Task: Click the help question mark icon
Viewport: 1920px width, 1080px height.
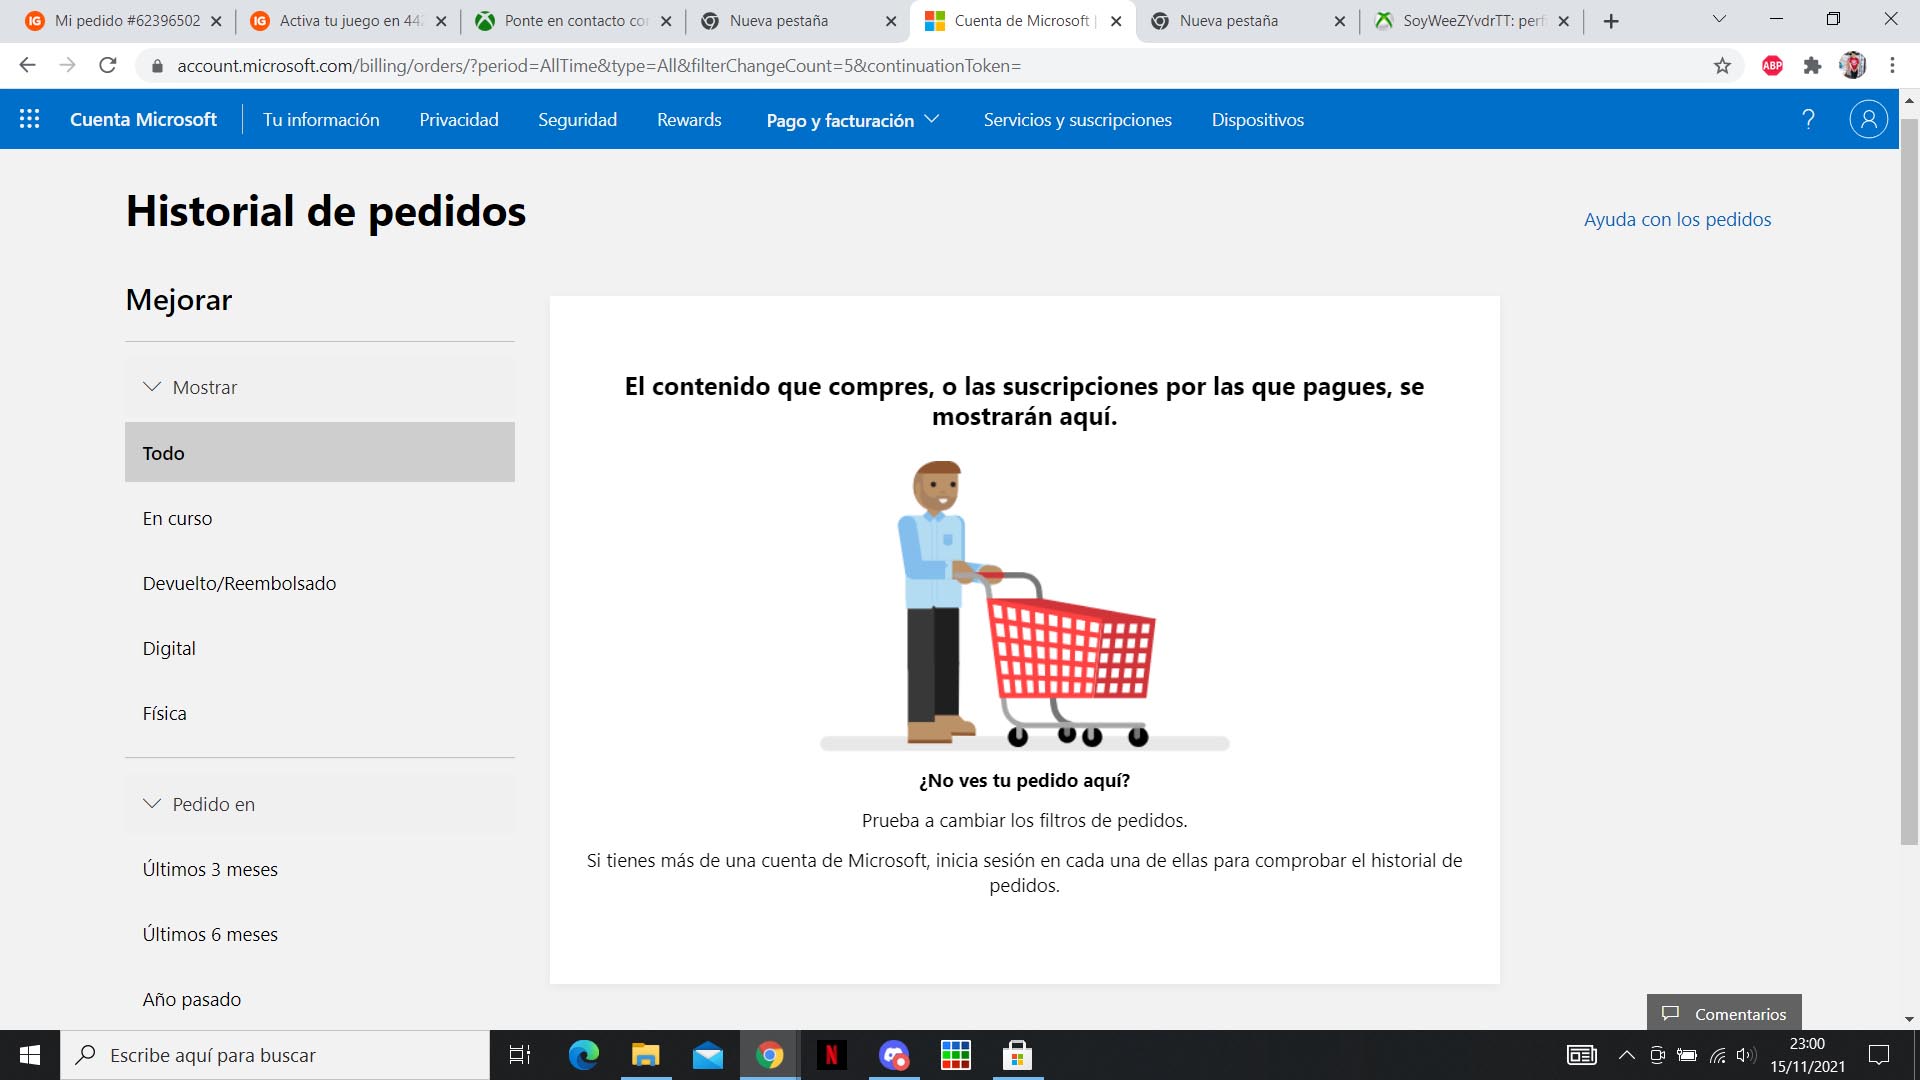Action: click(1808, 119)
